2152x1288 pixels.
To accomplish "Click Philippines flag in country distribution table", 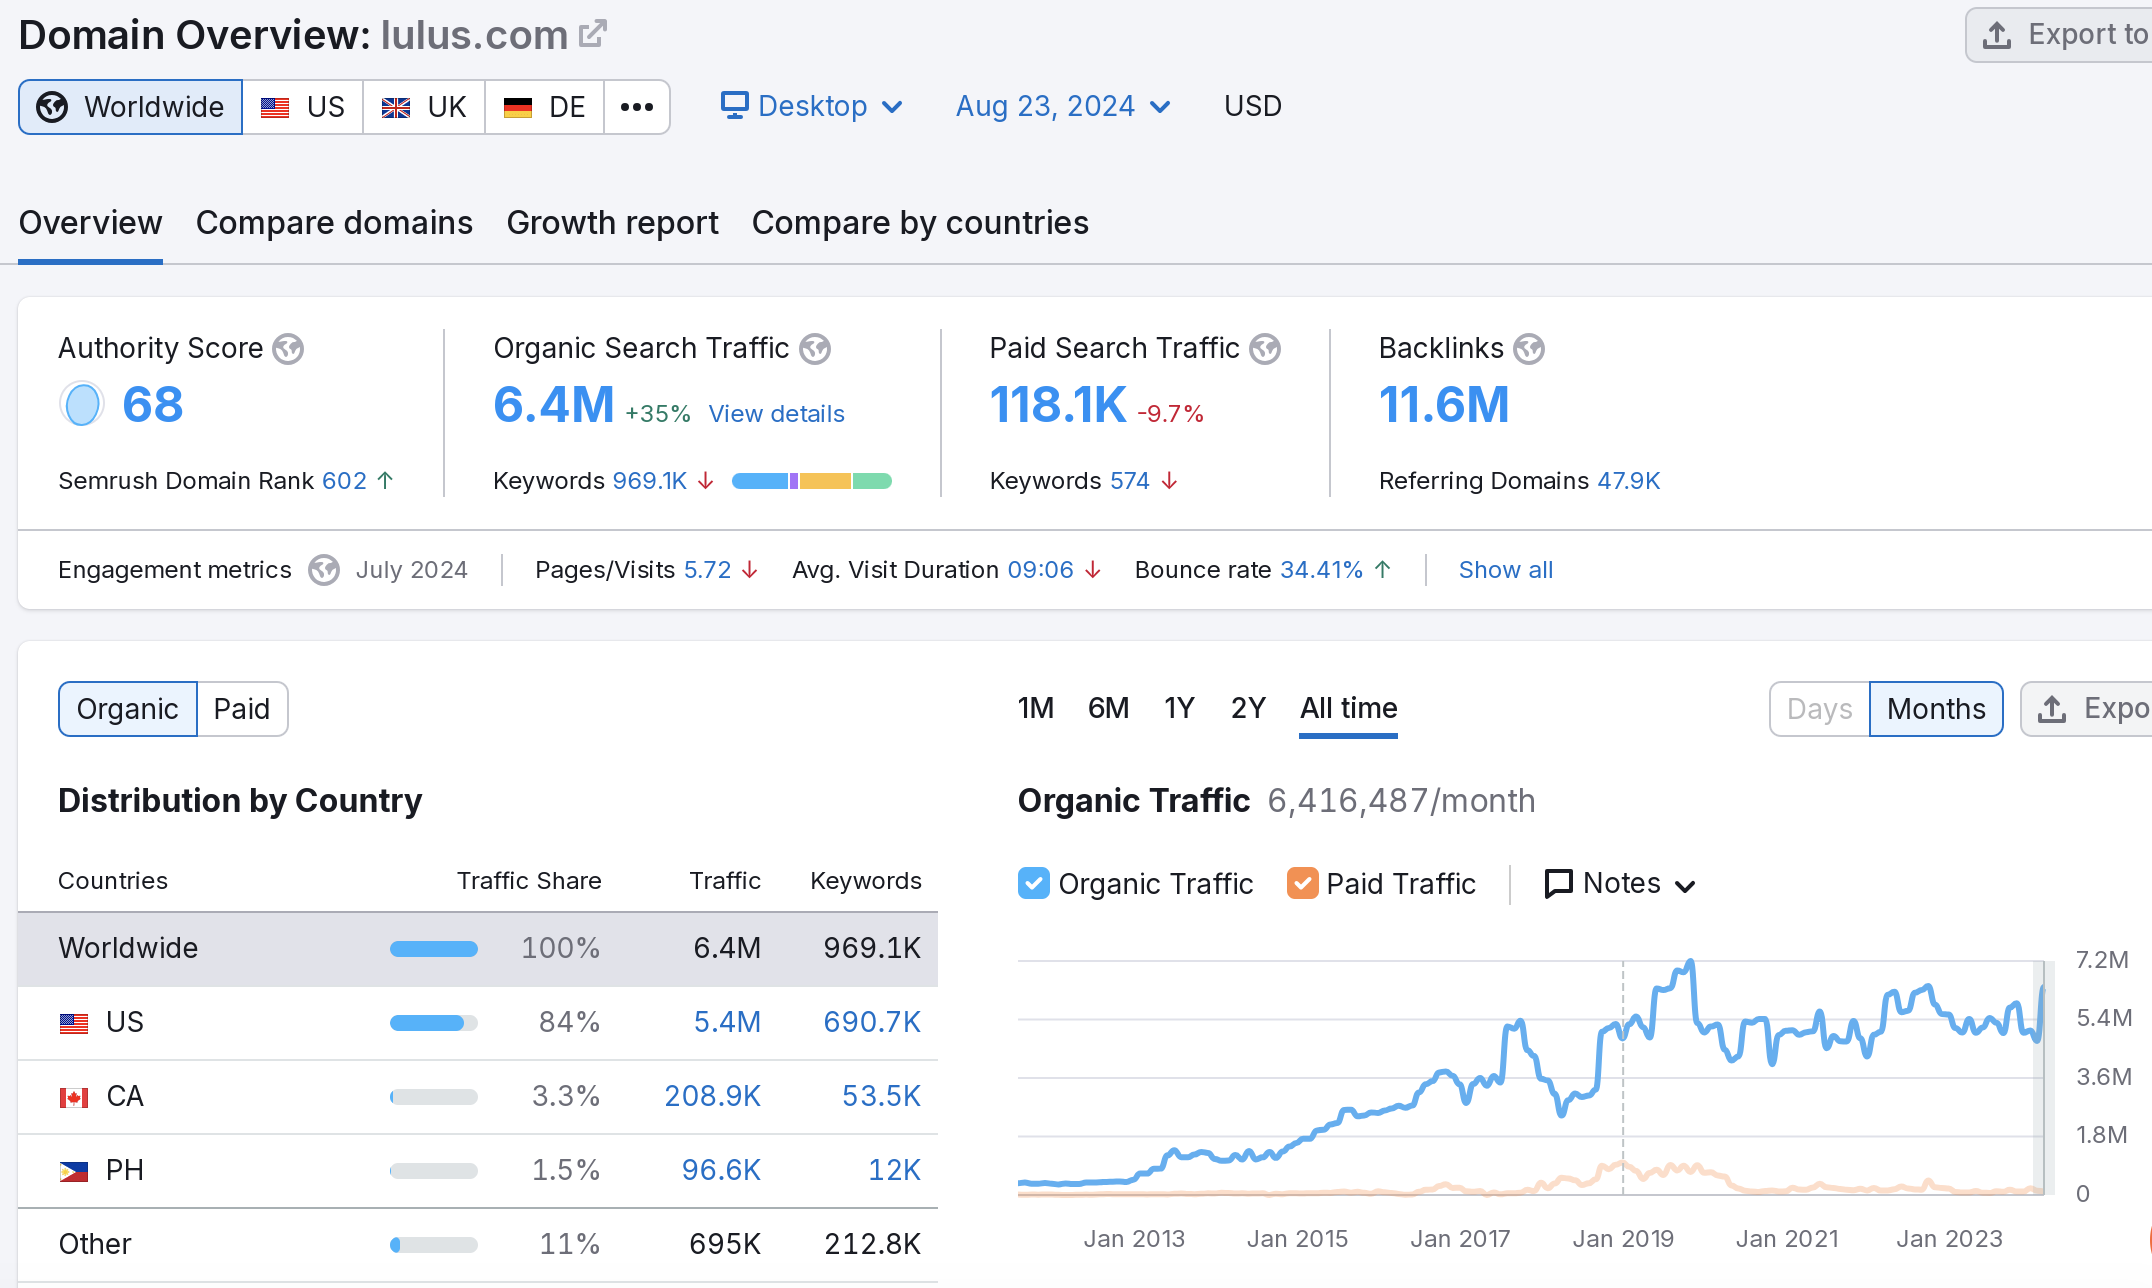I will [74, 1171].
